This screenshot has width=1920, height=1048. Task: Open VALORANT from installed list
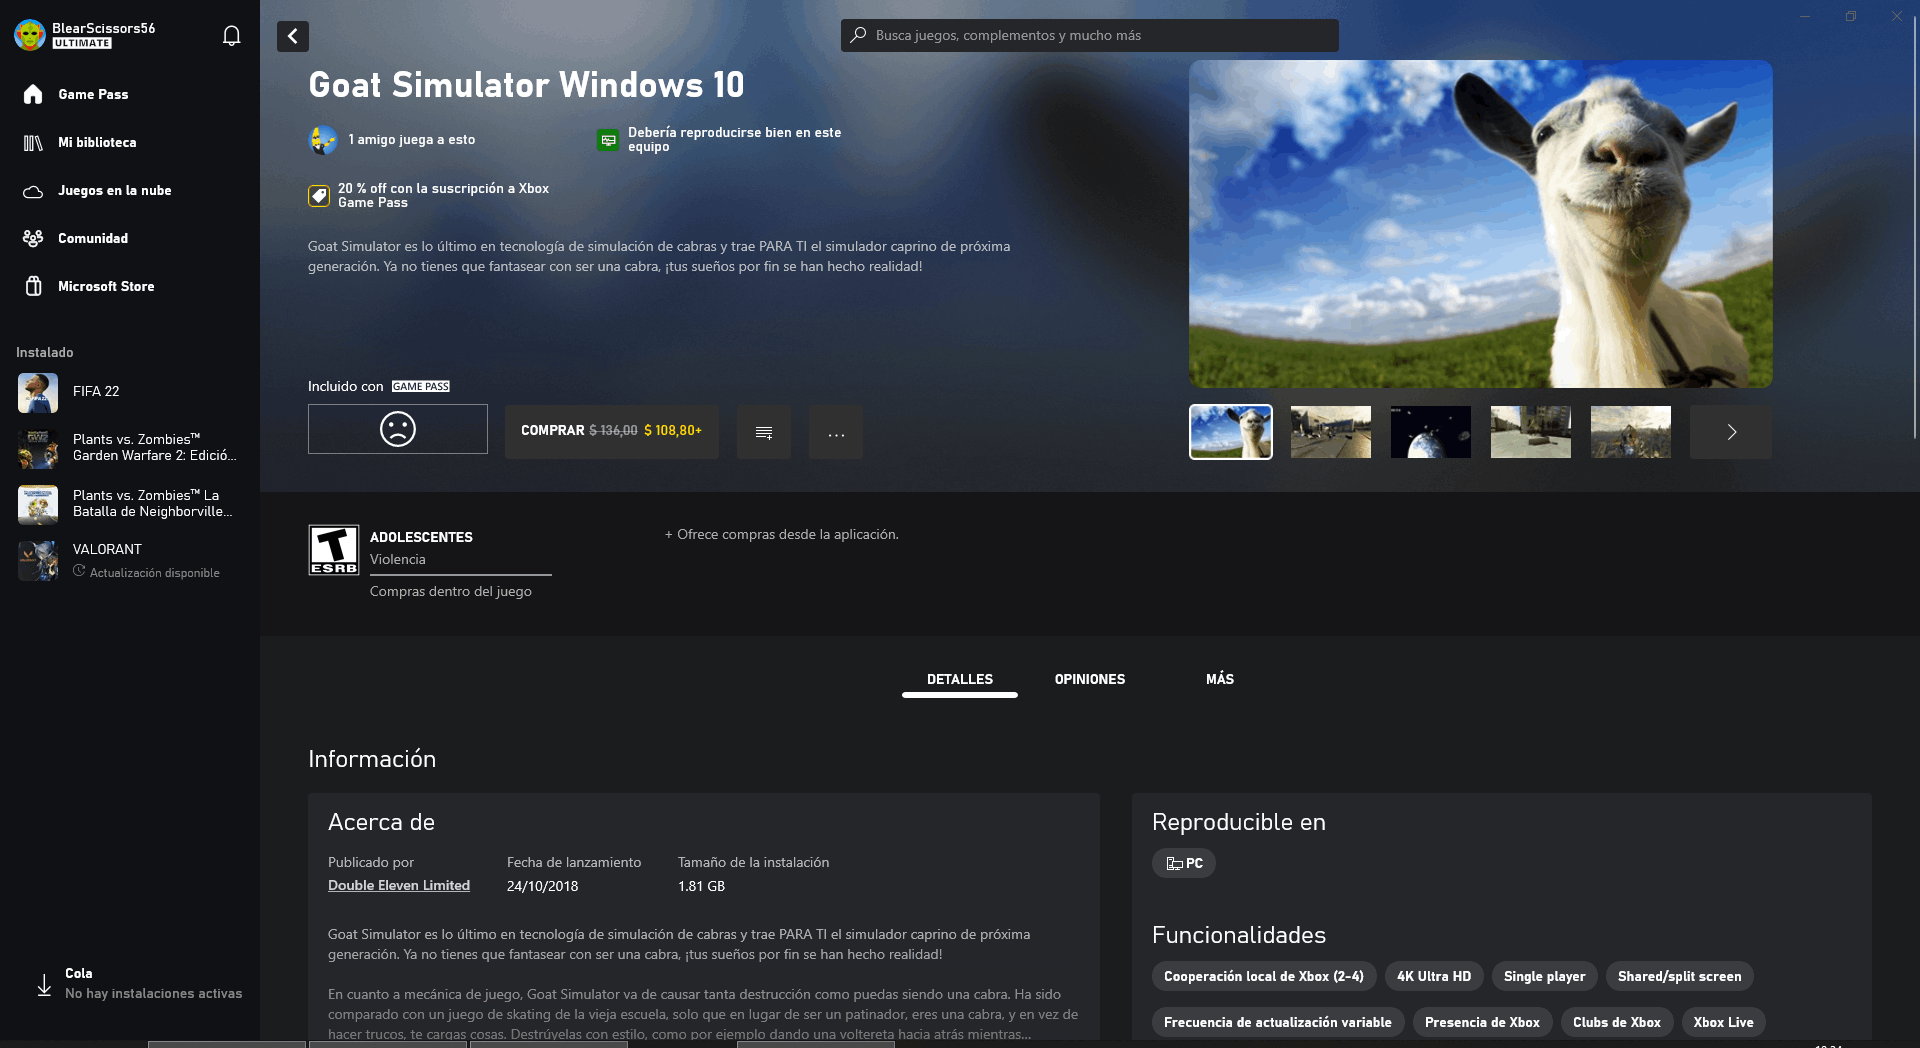tap(130, 560)
